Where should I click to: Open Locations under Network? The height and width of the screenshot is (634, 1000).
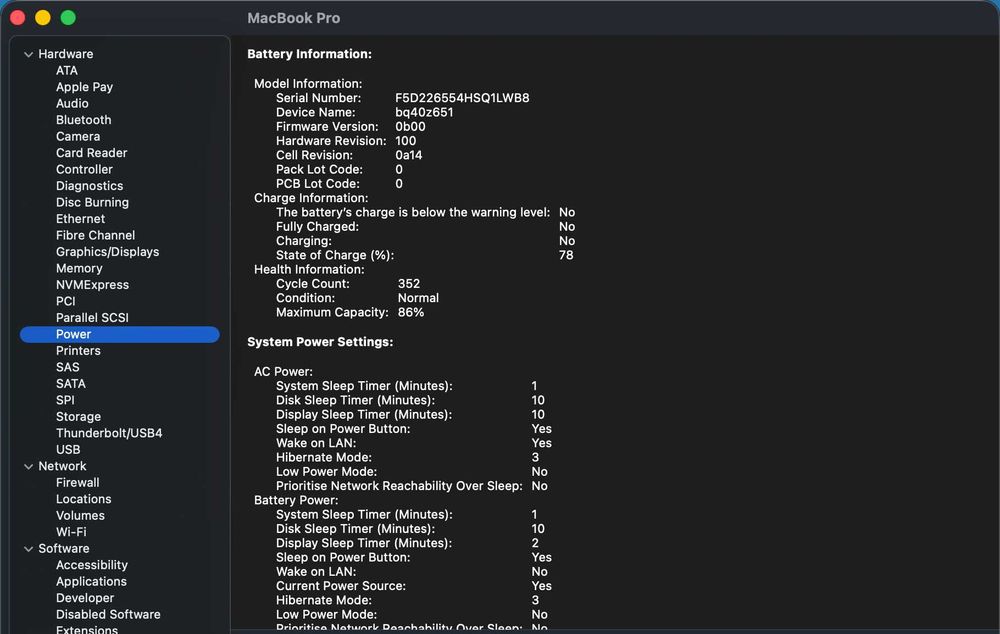pos(84,499)
